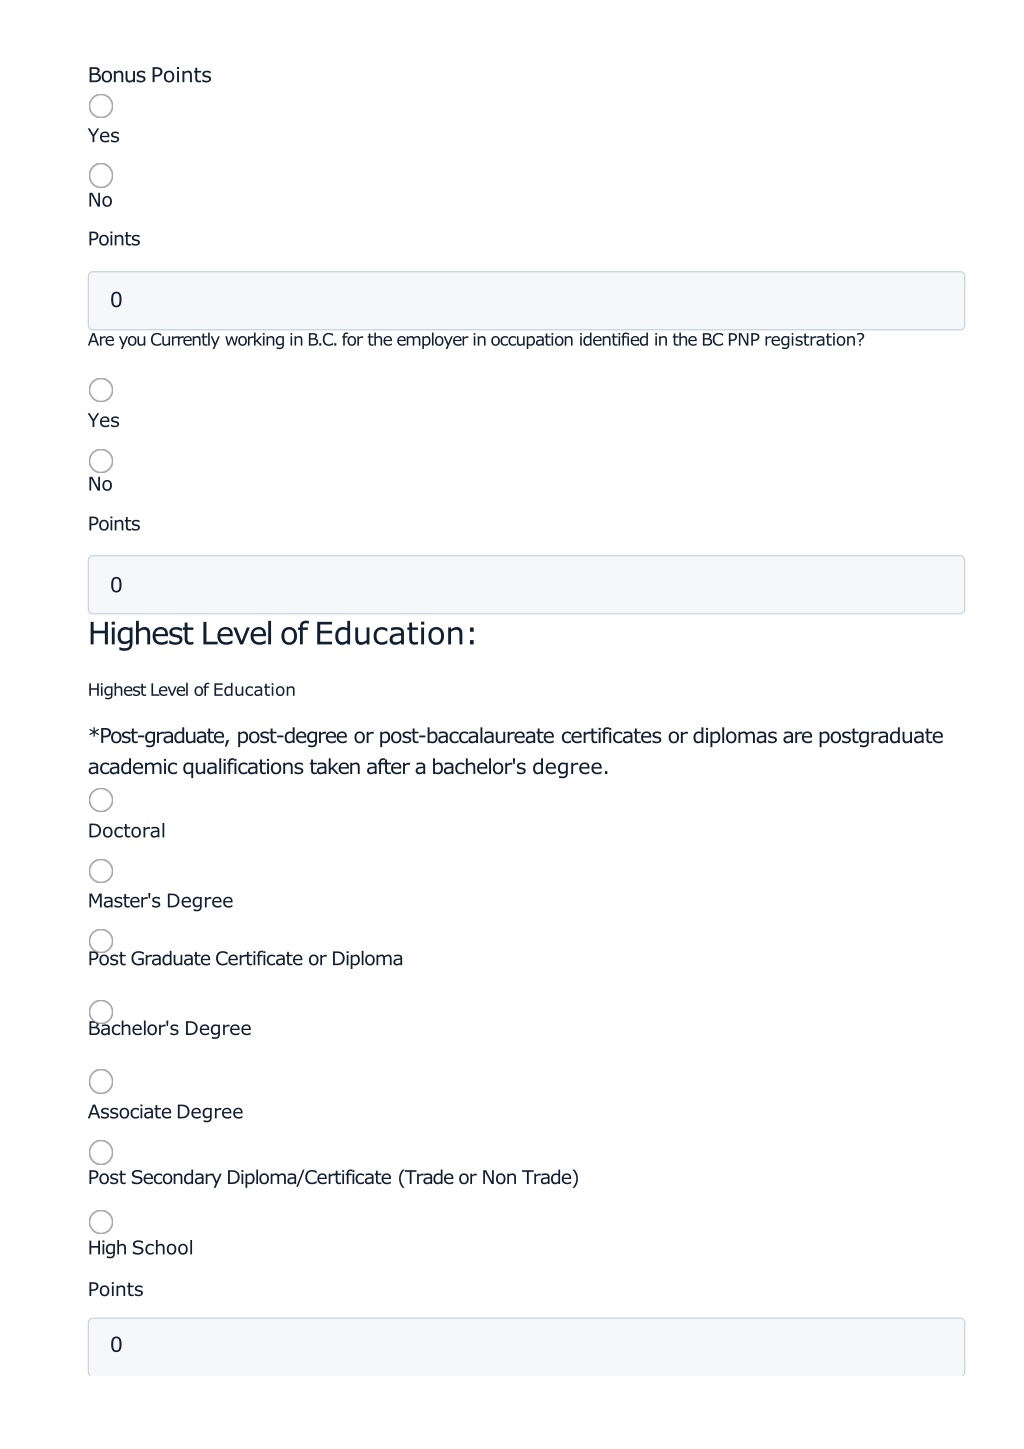Choose No for currently working in B.C.
Screen dimensions: 1024x1449
pos(101,461)
